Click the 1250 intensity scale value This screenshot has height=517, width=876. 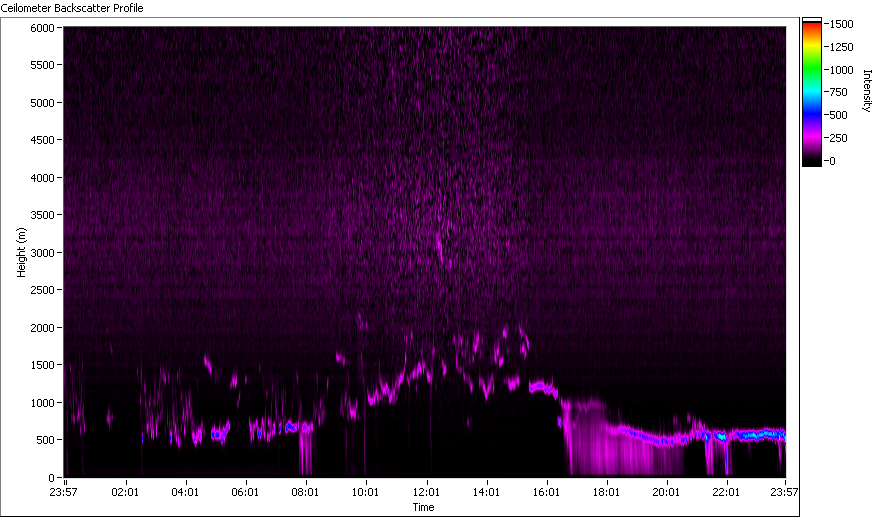(841, 47)
